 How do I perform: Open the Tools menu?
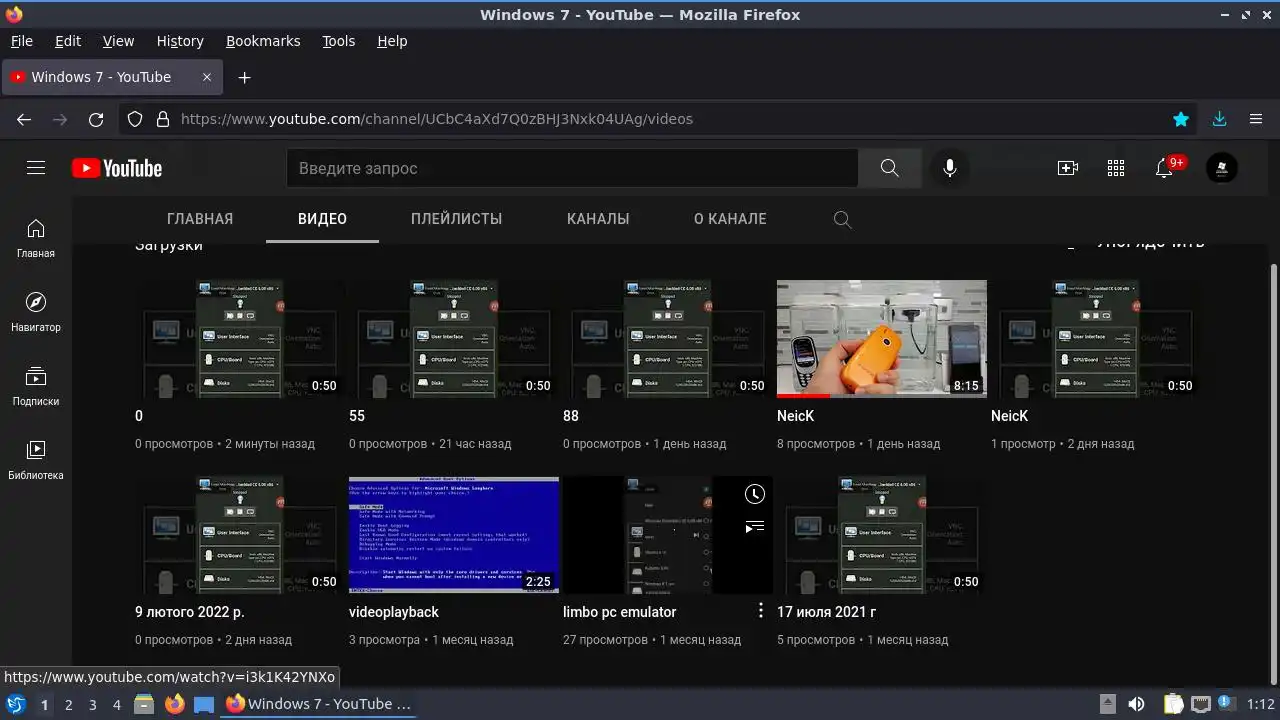(x=338, y=41)
